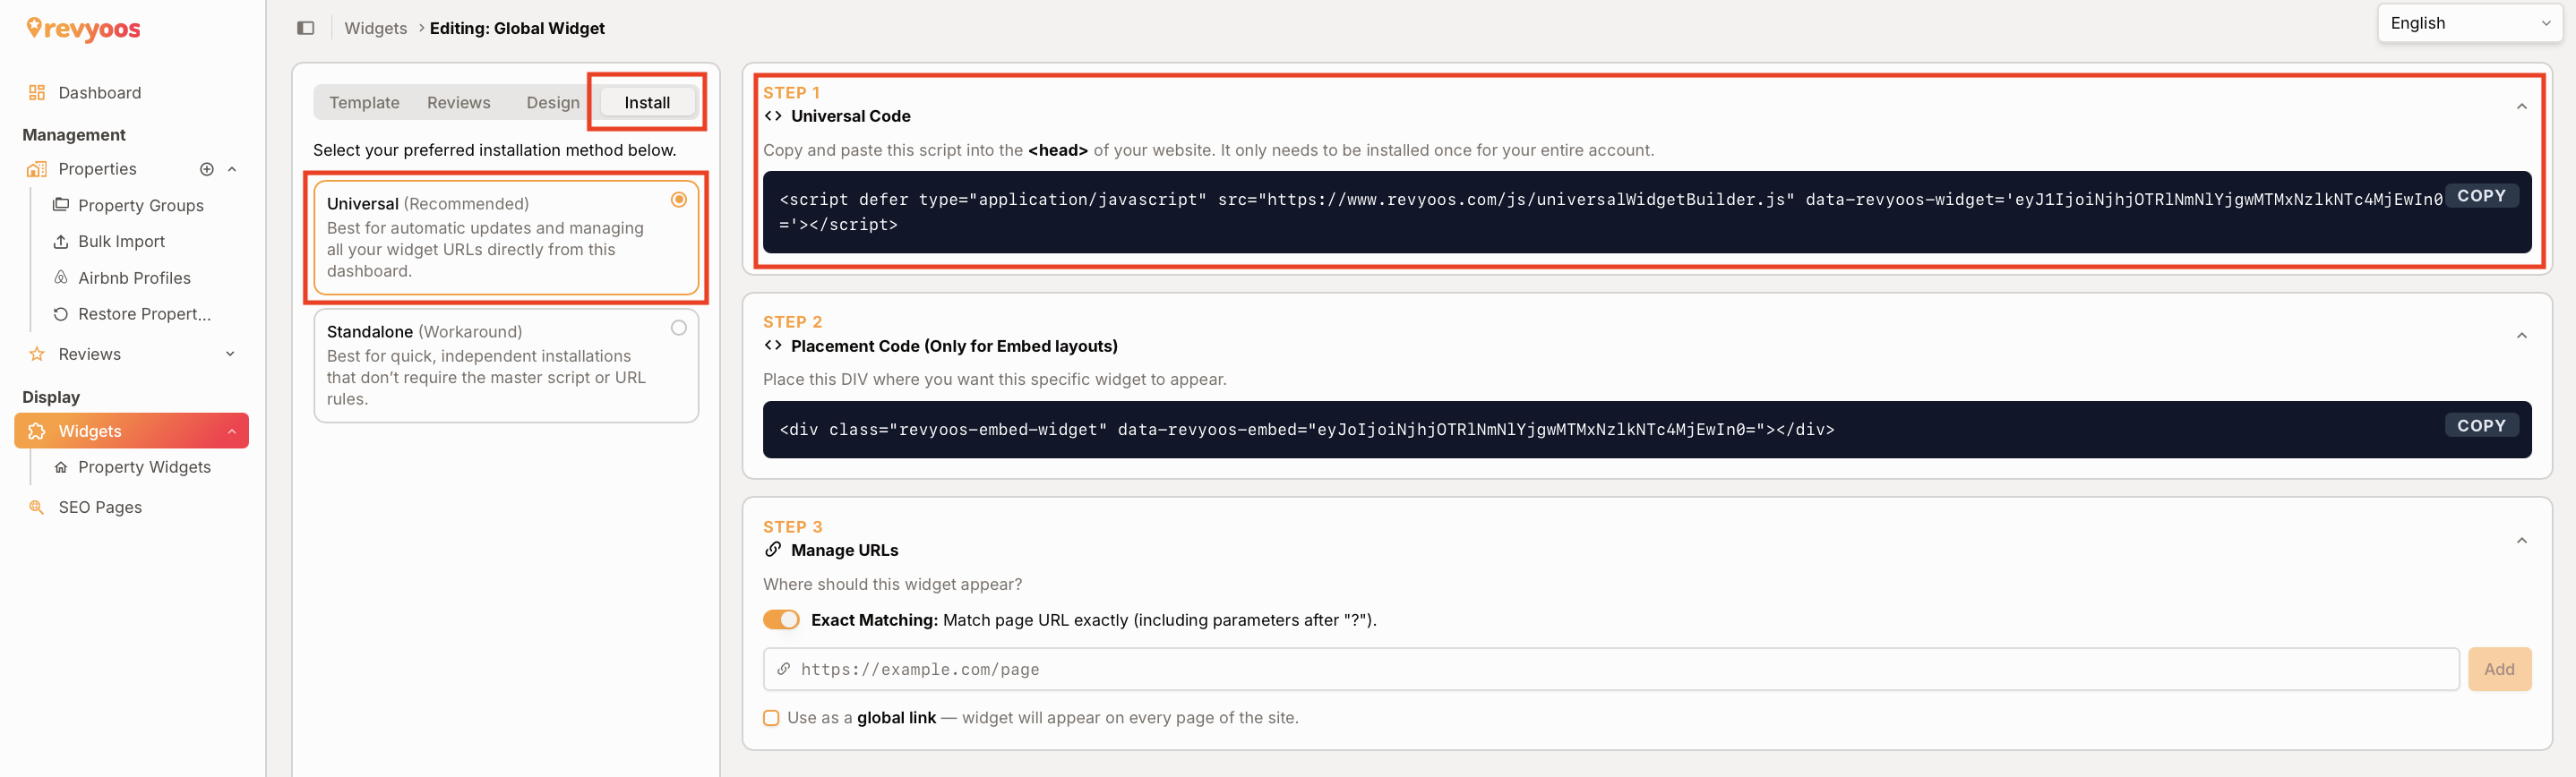This screenshot has width=2576, height=777.
Task: Switch to the Design tab
Action: pyautogui.click(x=553, y=103)
